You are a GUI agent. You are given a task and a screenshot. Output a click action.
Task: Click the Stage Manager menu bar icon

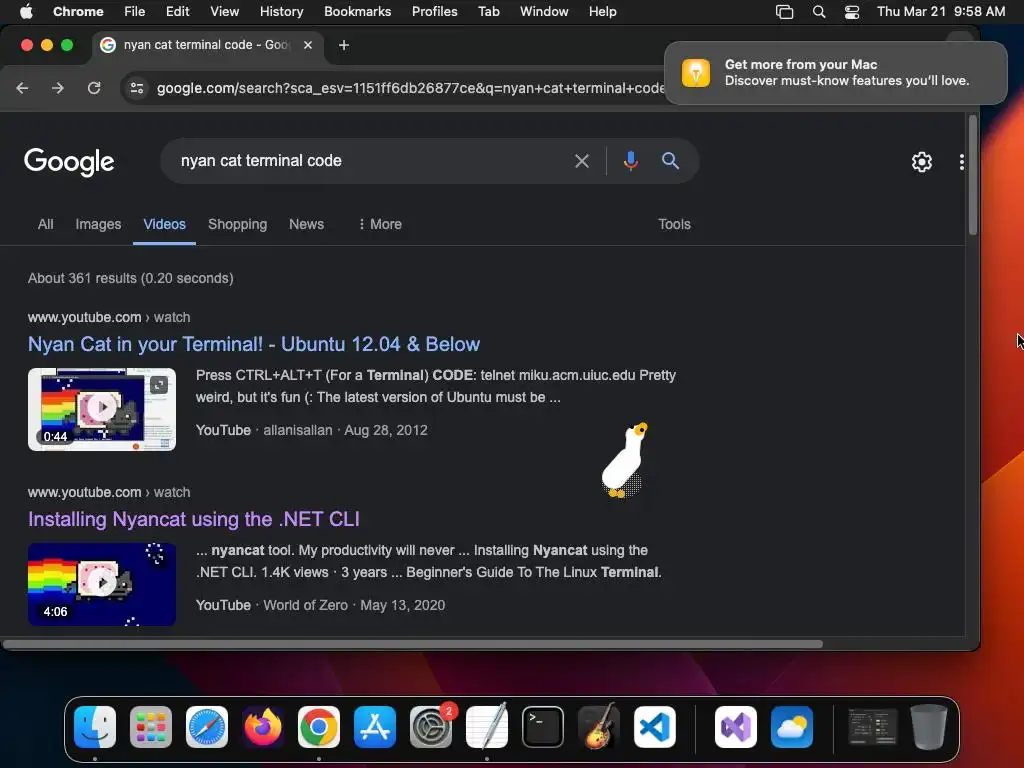[784, 12]
